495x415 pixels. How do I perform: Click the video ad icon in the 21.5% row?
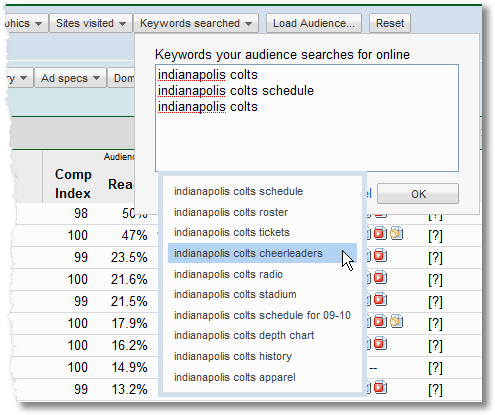tap(380, 300)
